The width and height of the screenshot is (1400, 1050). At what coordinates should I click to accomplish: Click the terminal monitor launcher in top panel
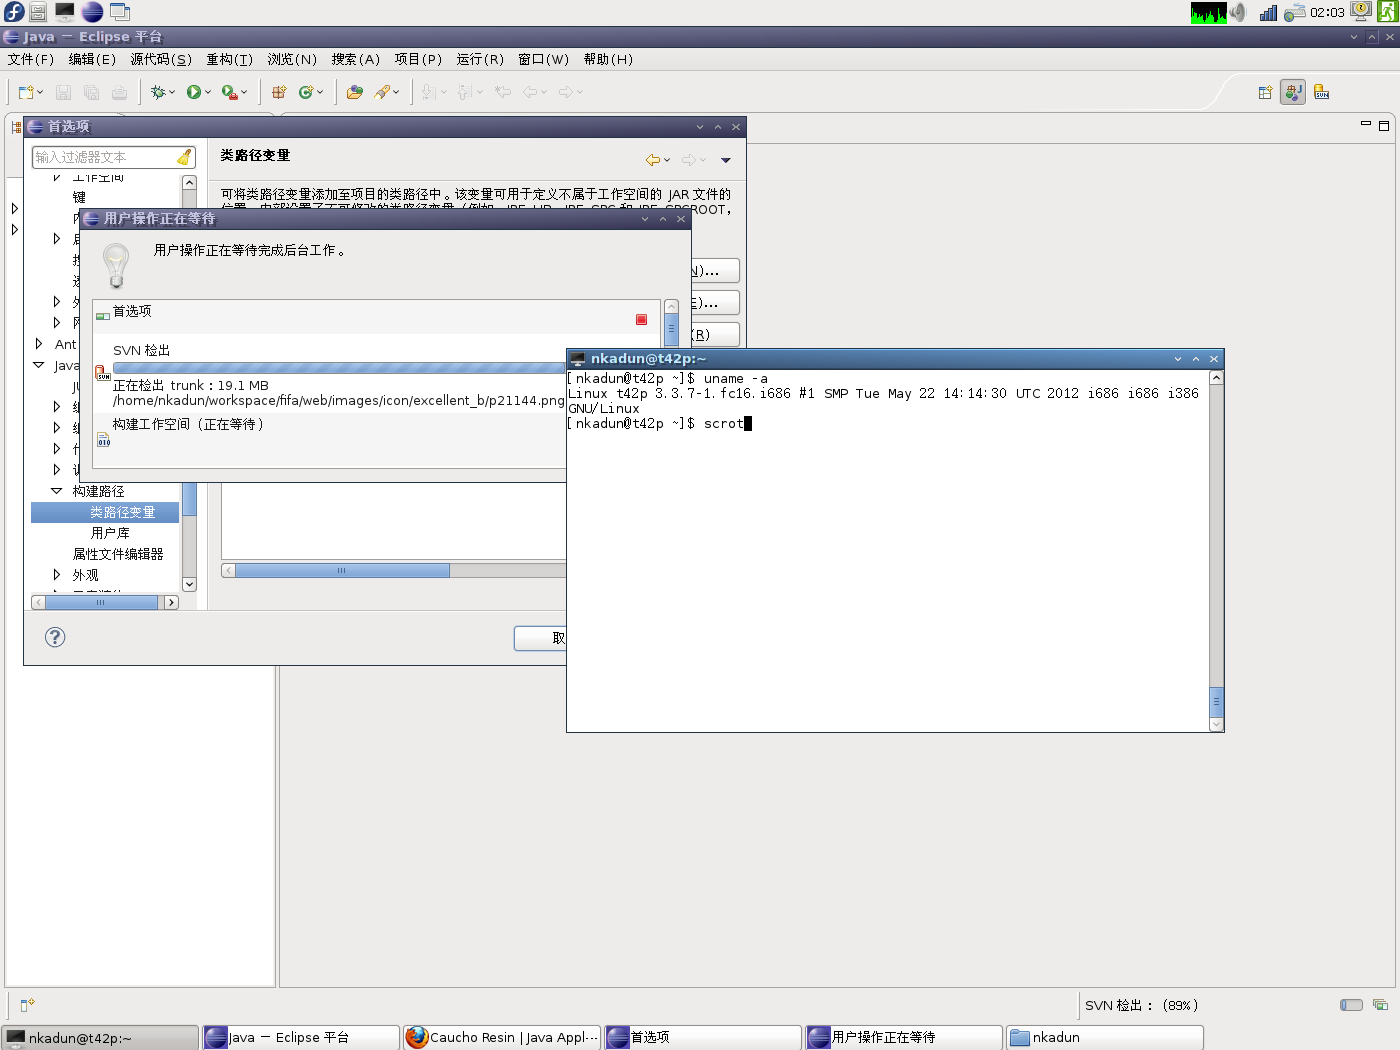pos(64,12)
